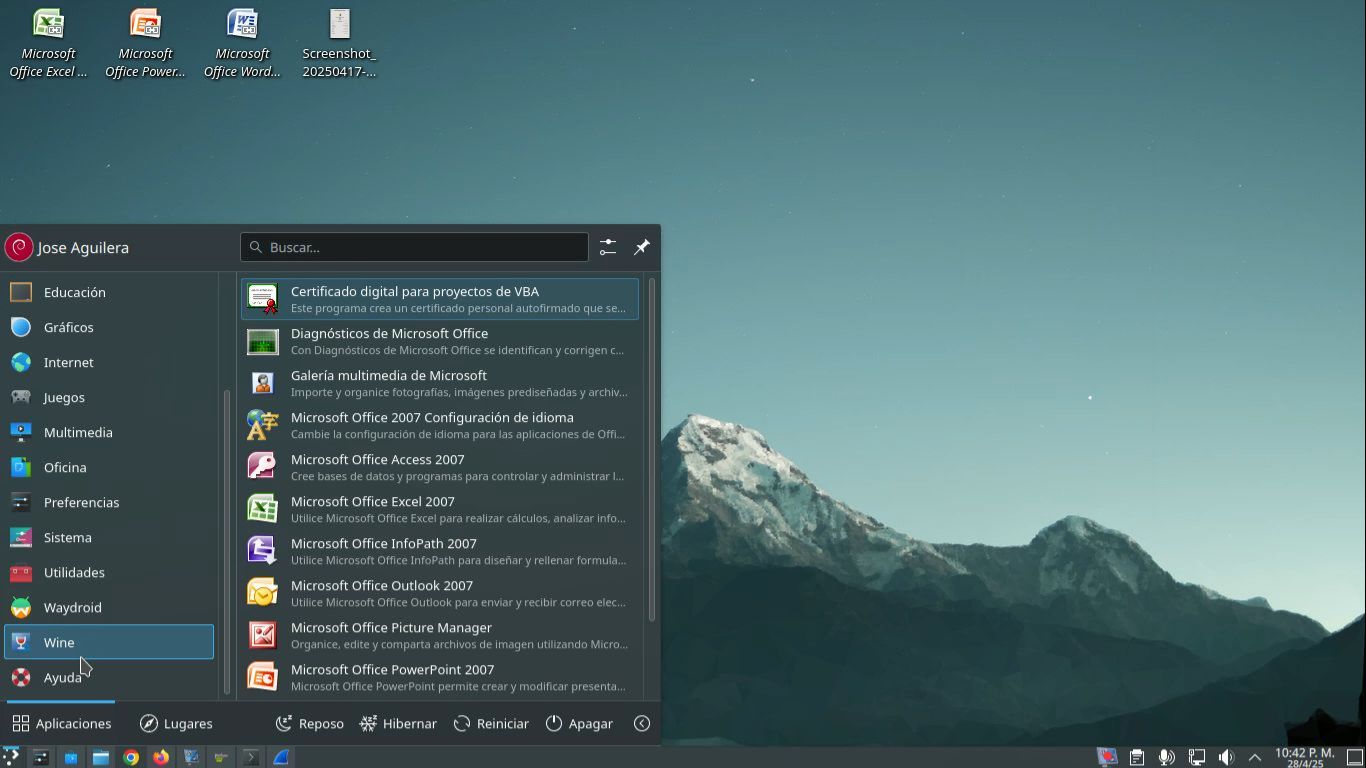Open the Utilidades category

pyautogui.click(x=109, y=572)
